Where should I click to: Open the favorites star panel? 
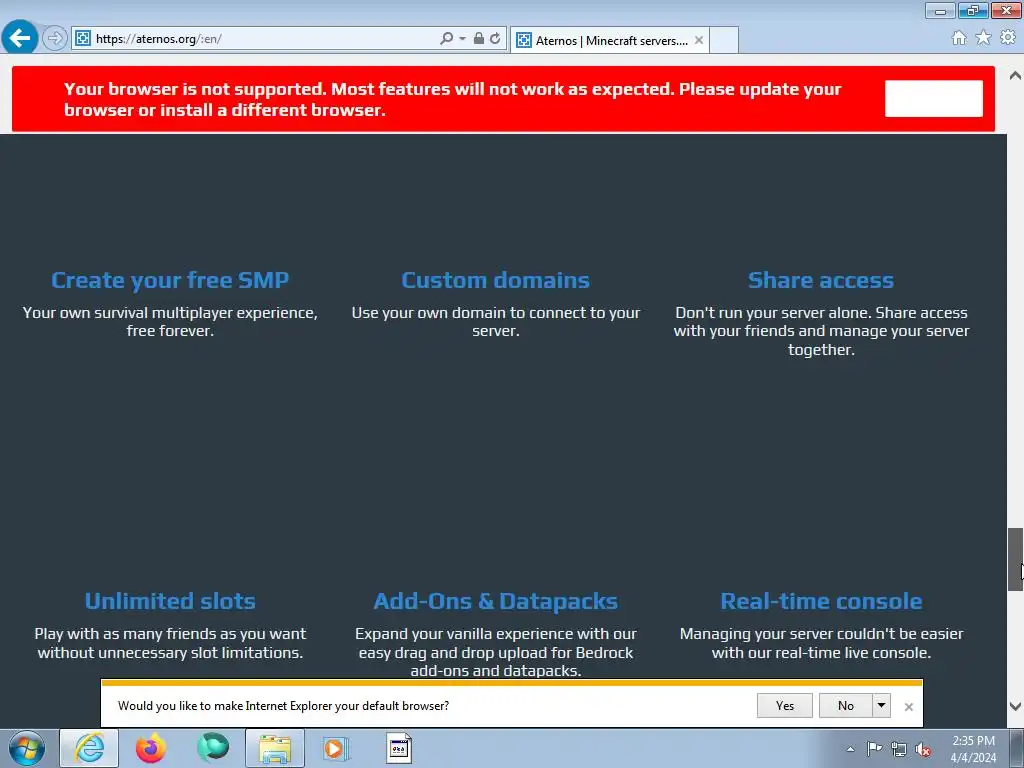point(983,38)
